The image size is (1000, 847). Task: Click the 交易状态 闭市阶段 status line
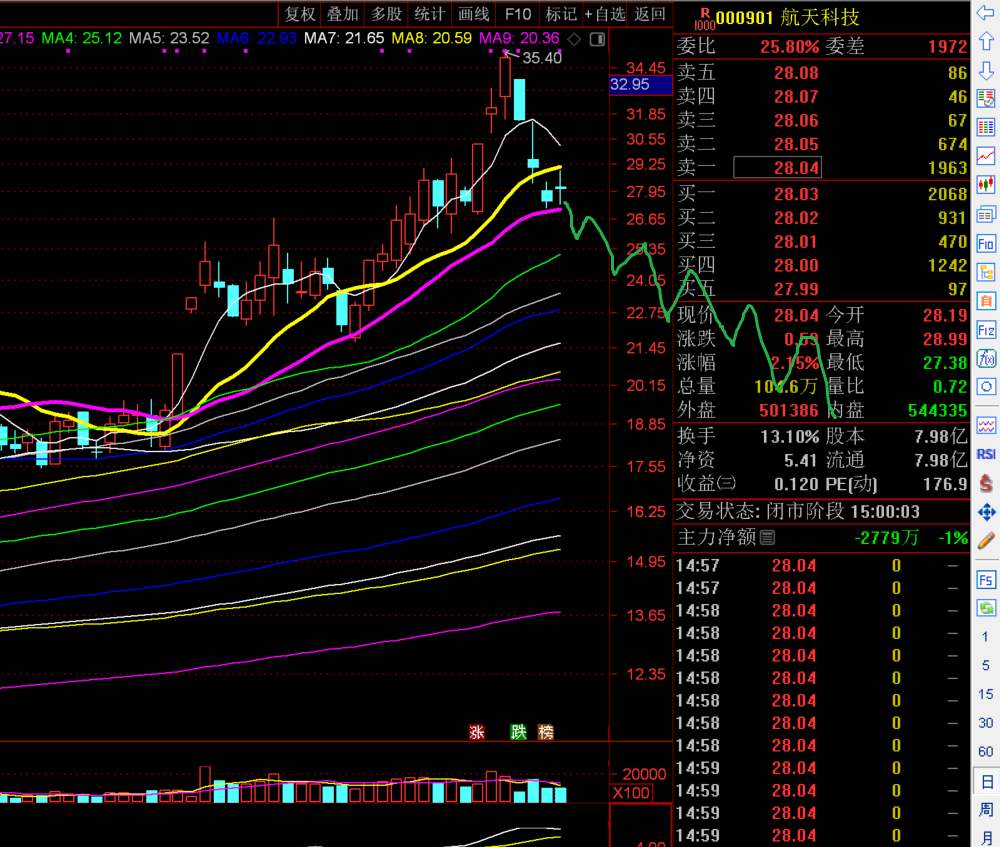point(797,512)
